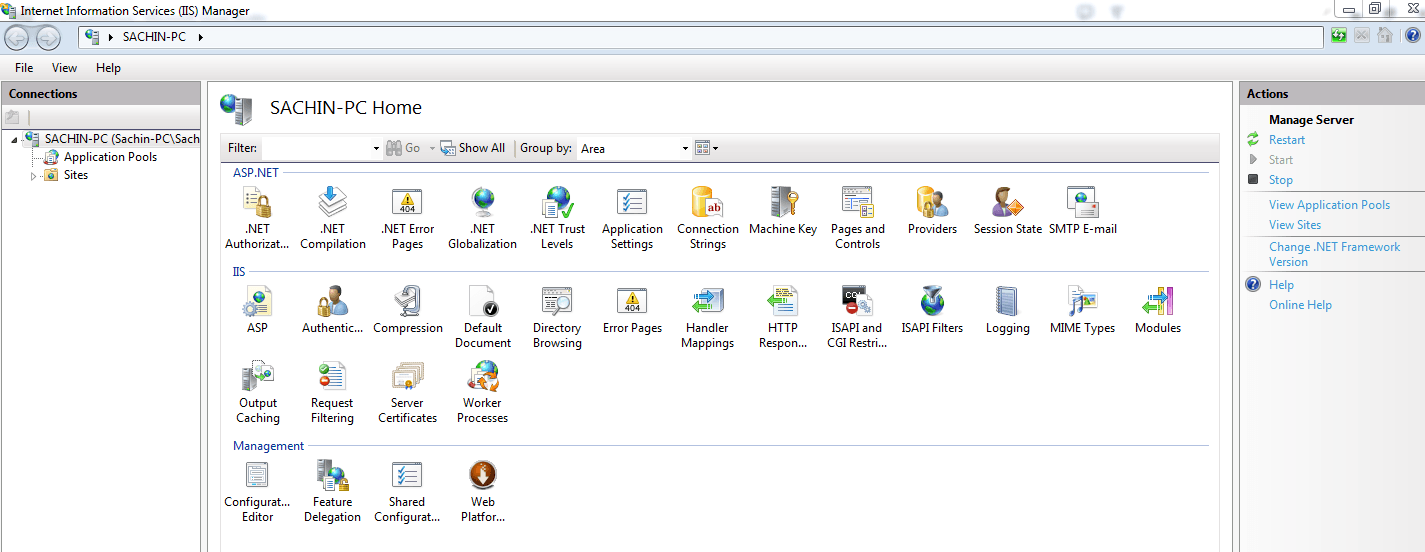
Task: Open the Machine Key feature
Action: pyautogui.click(x=783, y=211)
